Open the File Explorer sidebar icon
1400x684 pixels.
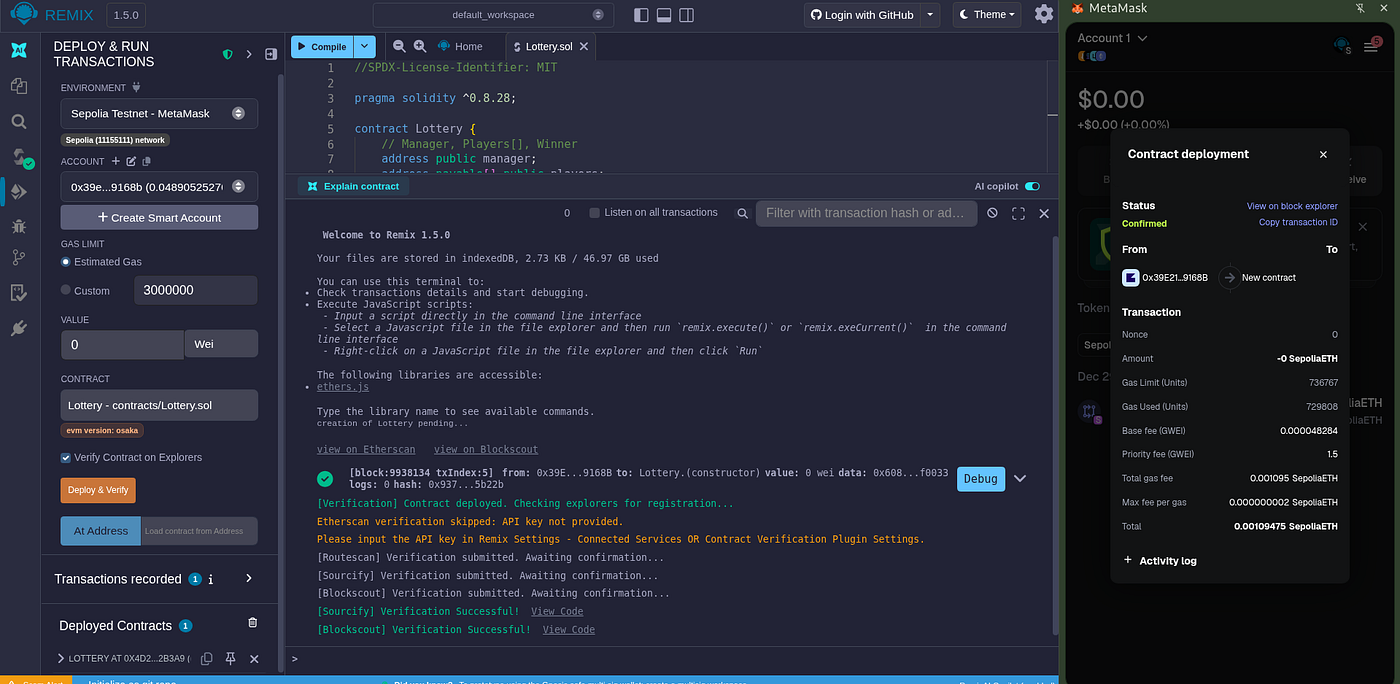click(19, 87)
